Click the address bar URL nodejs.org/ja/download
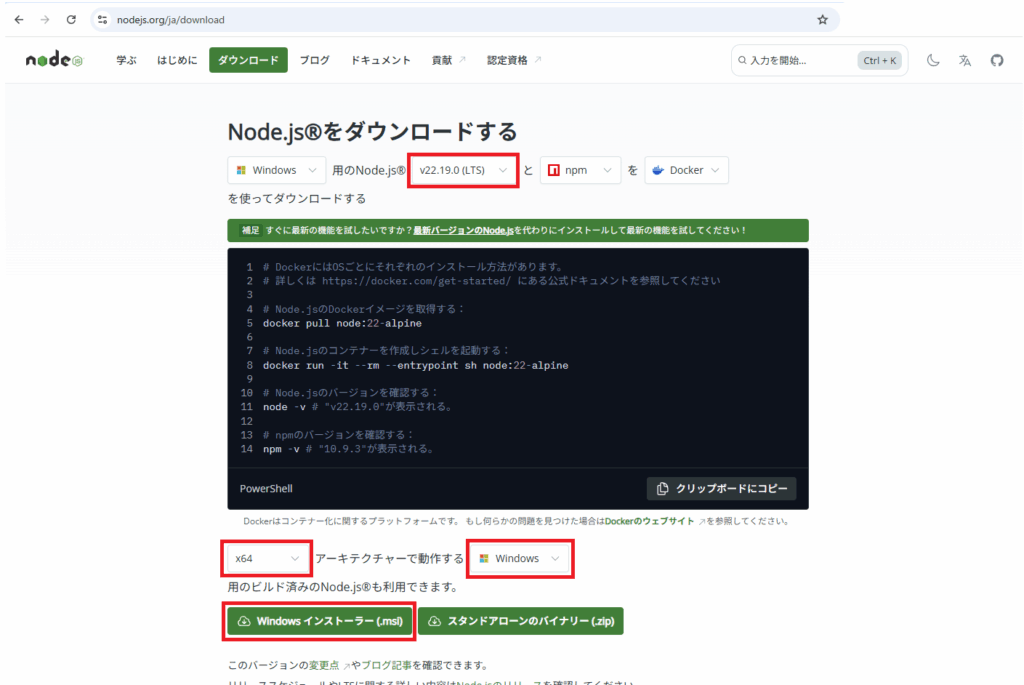Screen dimensions: 1024x685 (170, 20)
